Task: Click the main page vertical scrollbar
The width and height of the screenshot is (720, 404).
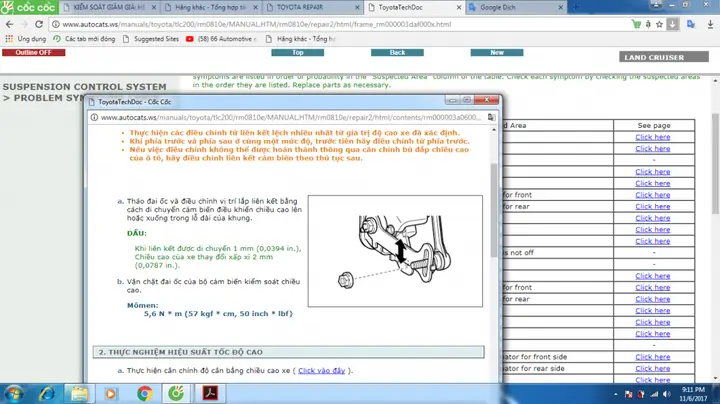Action: (715, 163)
